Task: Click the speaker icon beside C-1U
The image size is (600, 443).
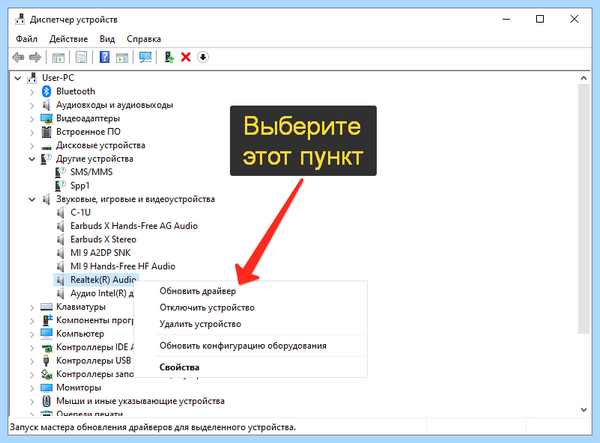Action: (x=60, y=213)
